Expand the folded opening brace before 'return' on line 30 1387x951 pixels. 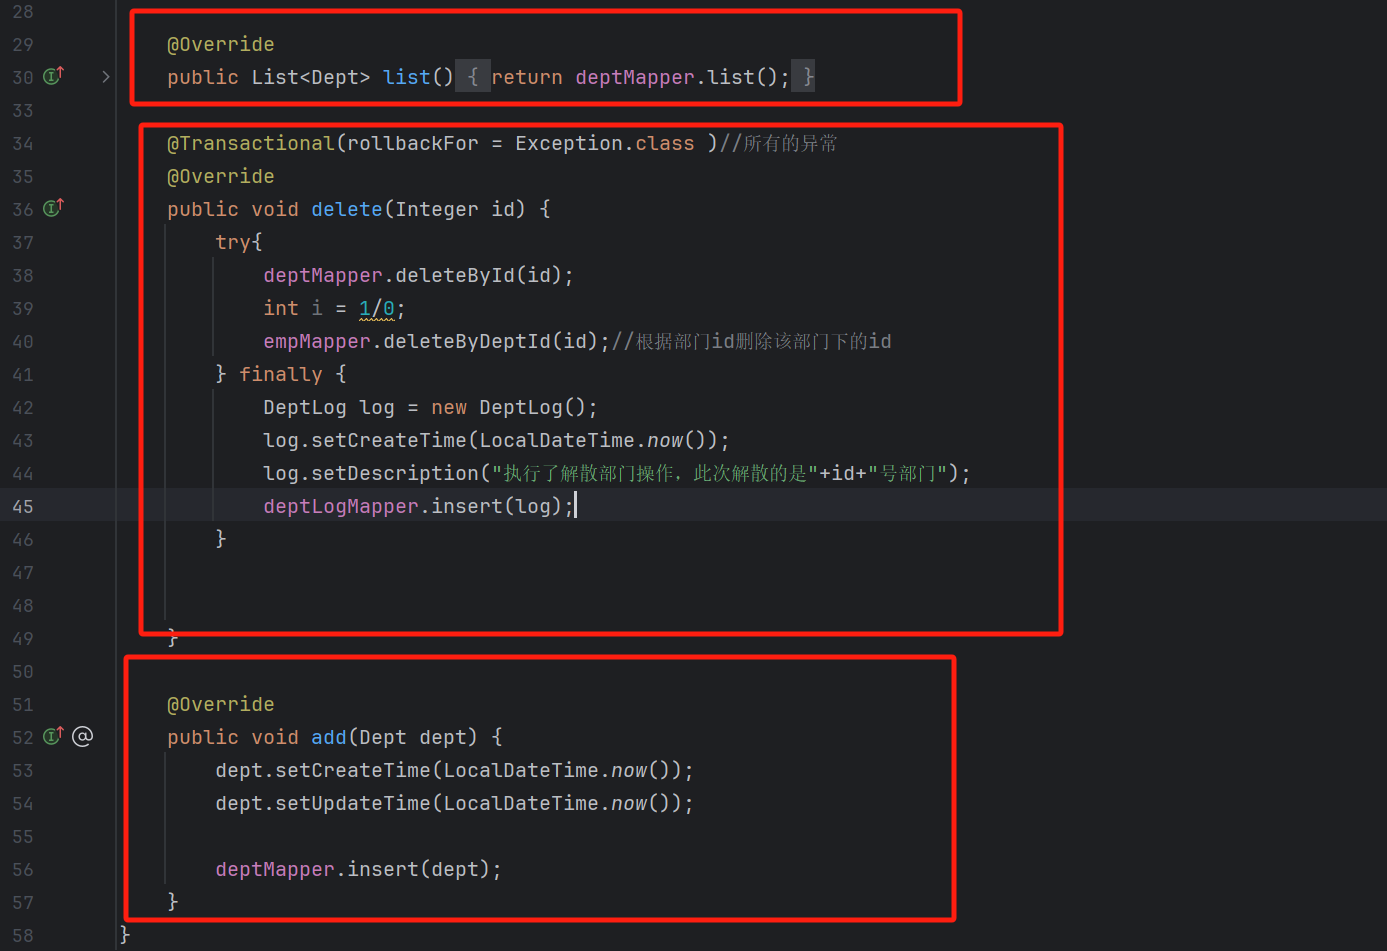click(x=473, y=77)
